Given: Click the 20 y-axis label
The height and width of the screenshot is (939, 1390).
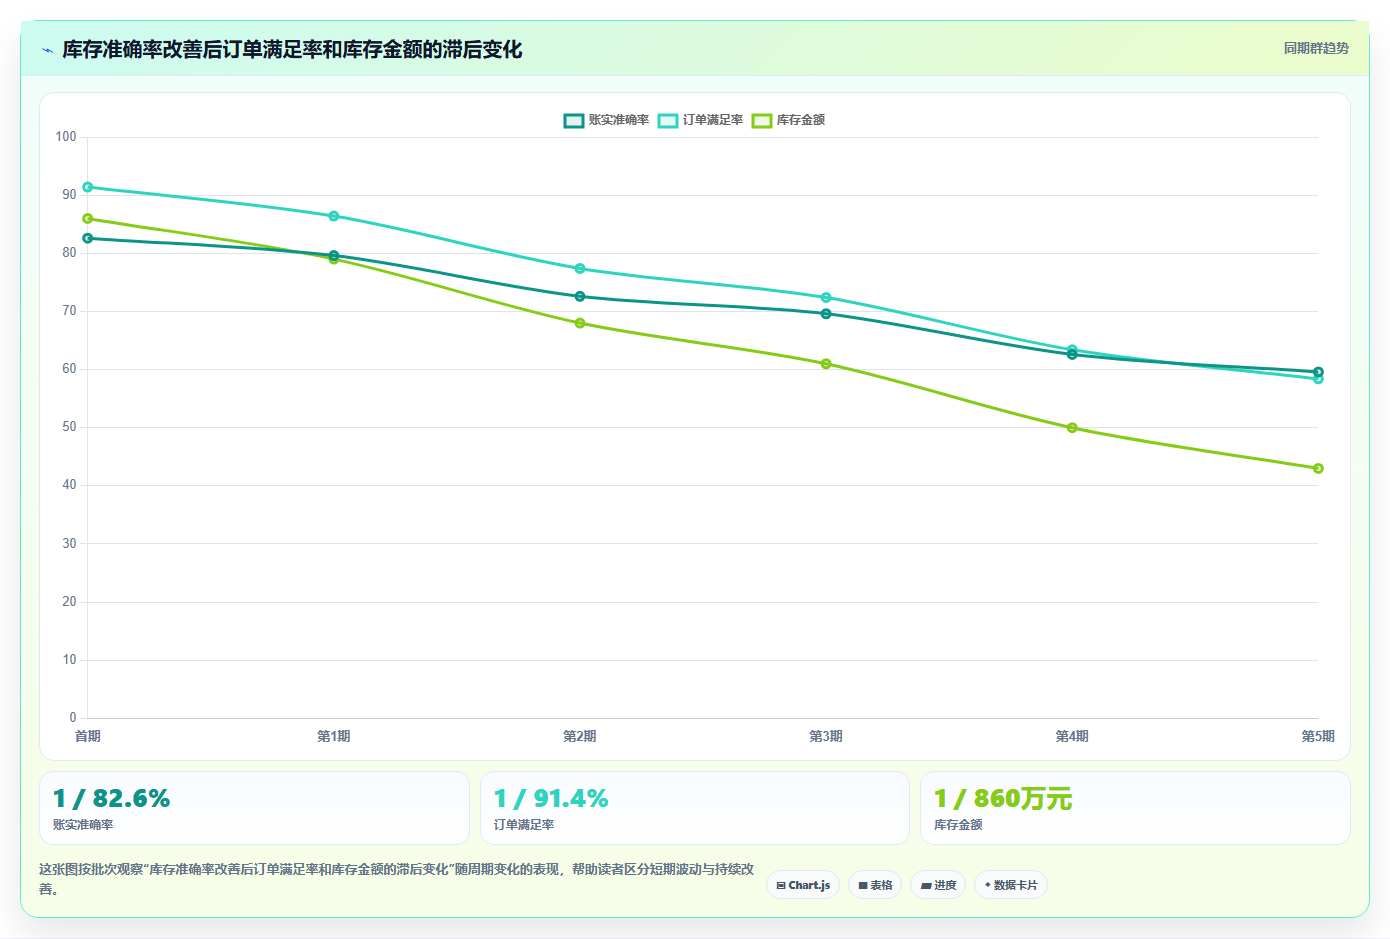Looking at the screenshot, I should click(69, 602).
